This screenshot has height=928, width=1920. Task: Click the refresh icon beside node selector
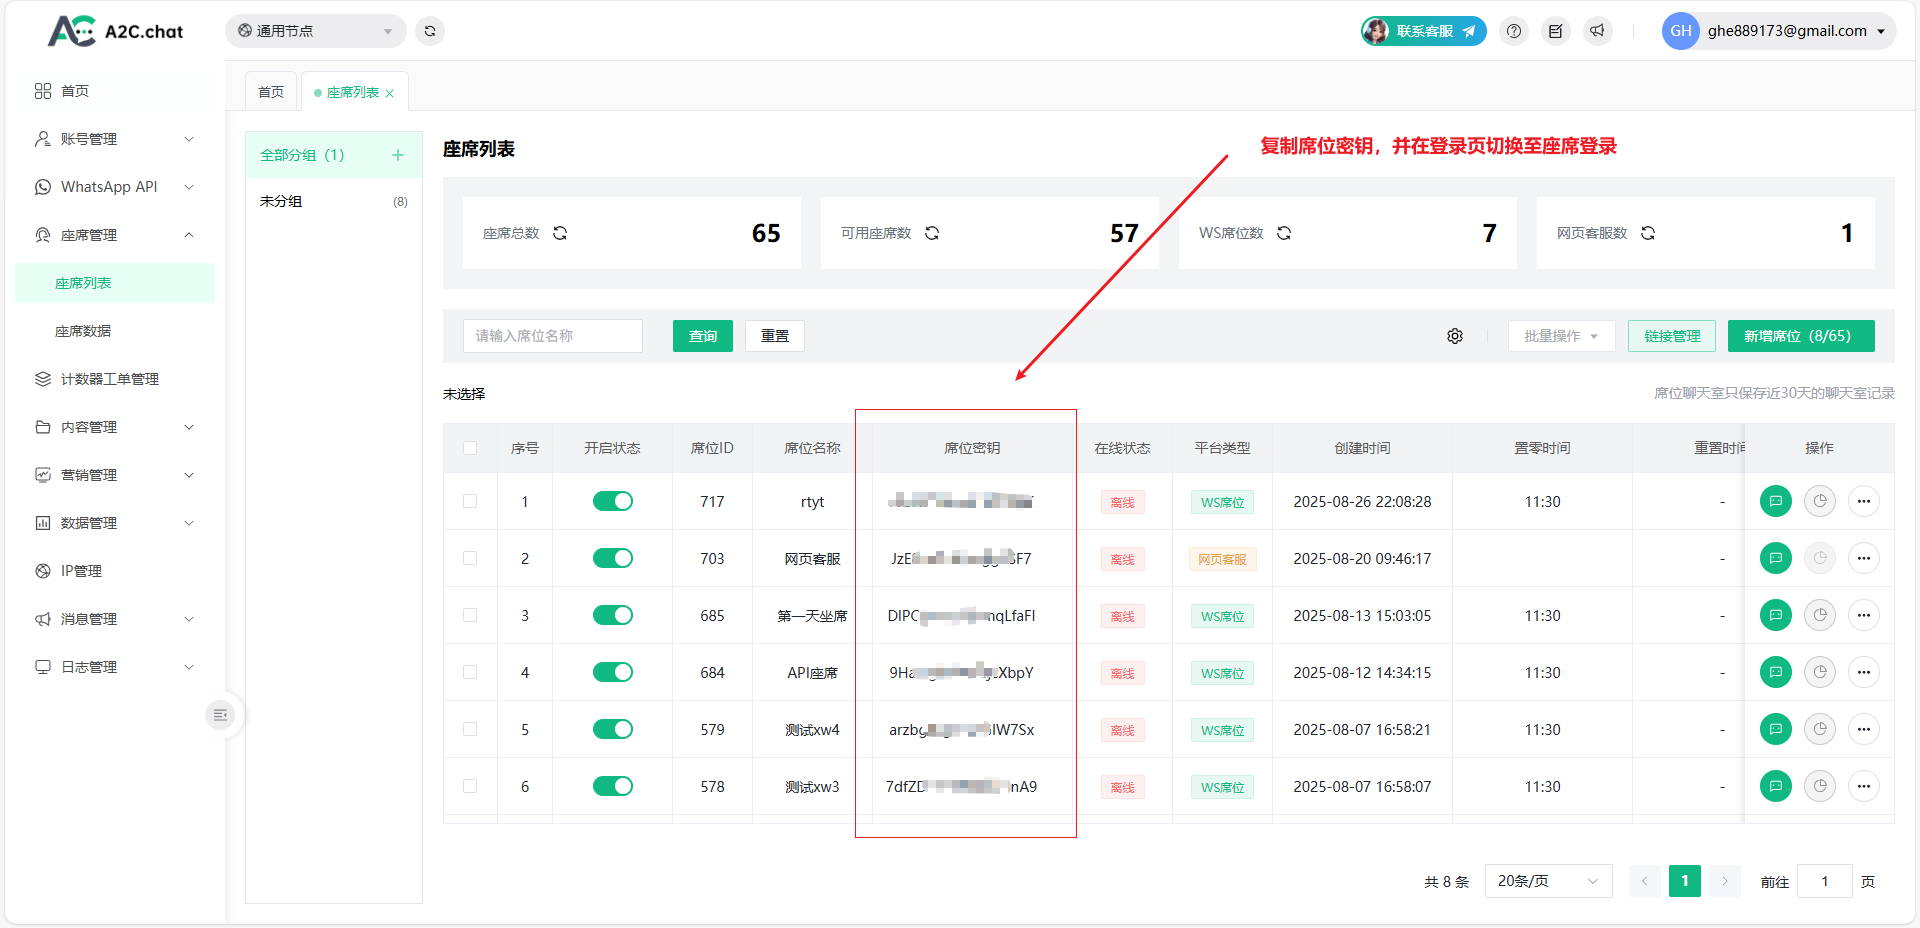coord(430,31)
